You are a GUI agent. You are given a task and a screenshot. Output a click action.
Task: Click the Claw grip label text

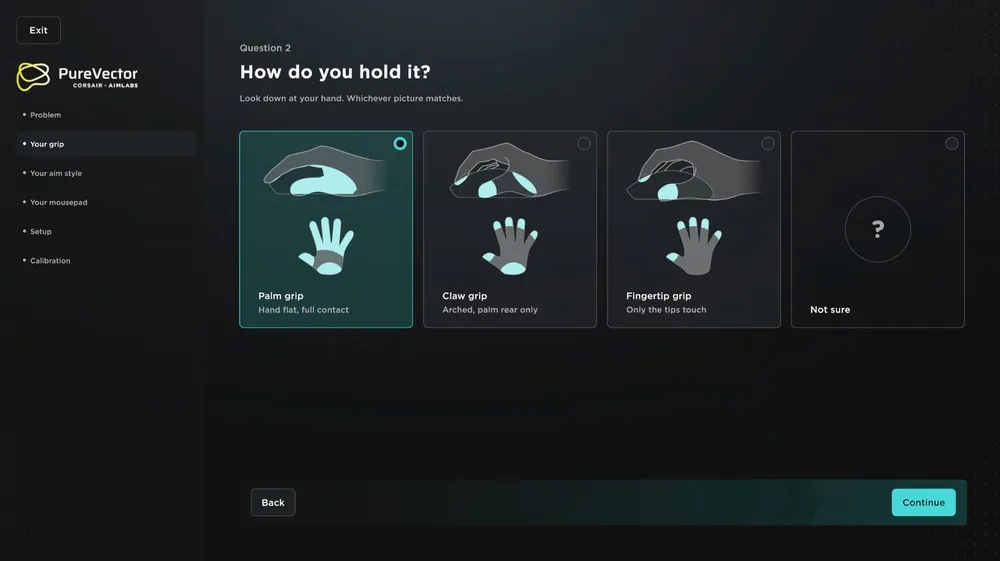tap(464, 296)
